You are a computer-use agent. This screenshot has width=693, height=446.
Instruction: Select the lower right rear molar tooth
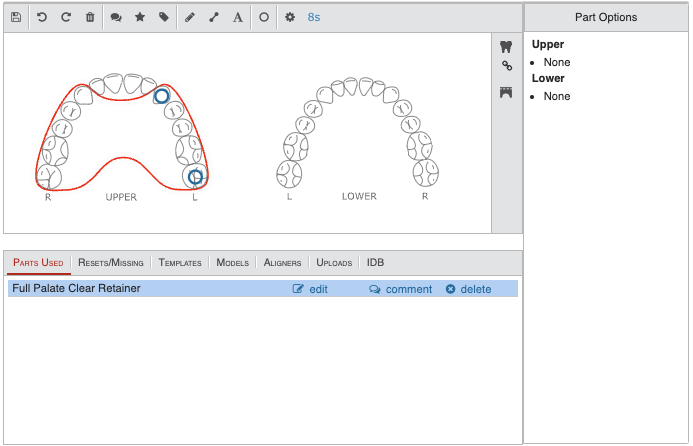(426, 173)
